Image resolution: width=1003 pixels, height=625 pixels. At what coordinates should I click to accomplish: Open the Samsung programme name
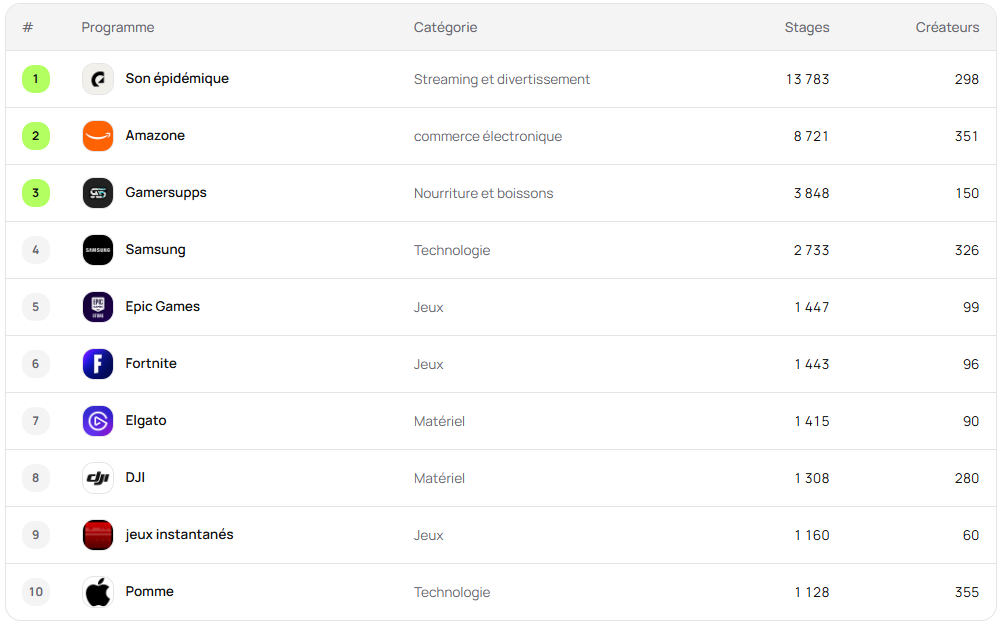[155, 249]
